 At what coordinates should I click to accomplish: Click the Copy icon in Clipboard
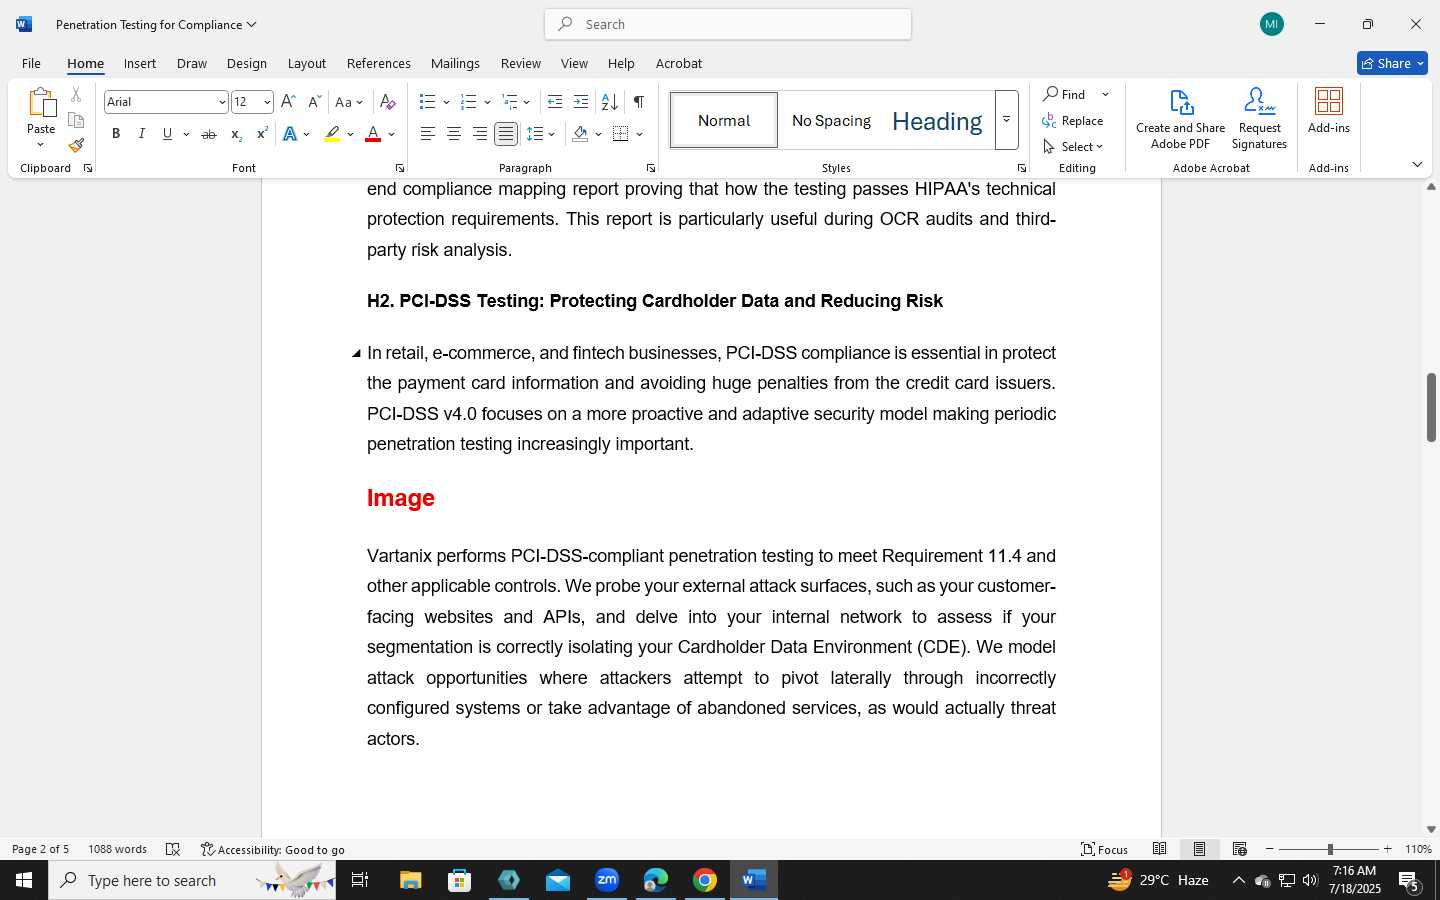76,120
